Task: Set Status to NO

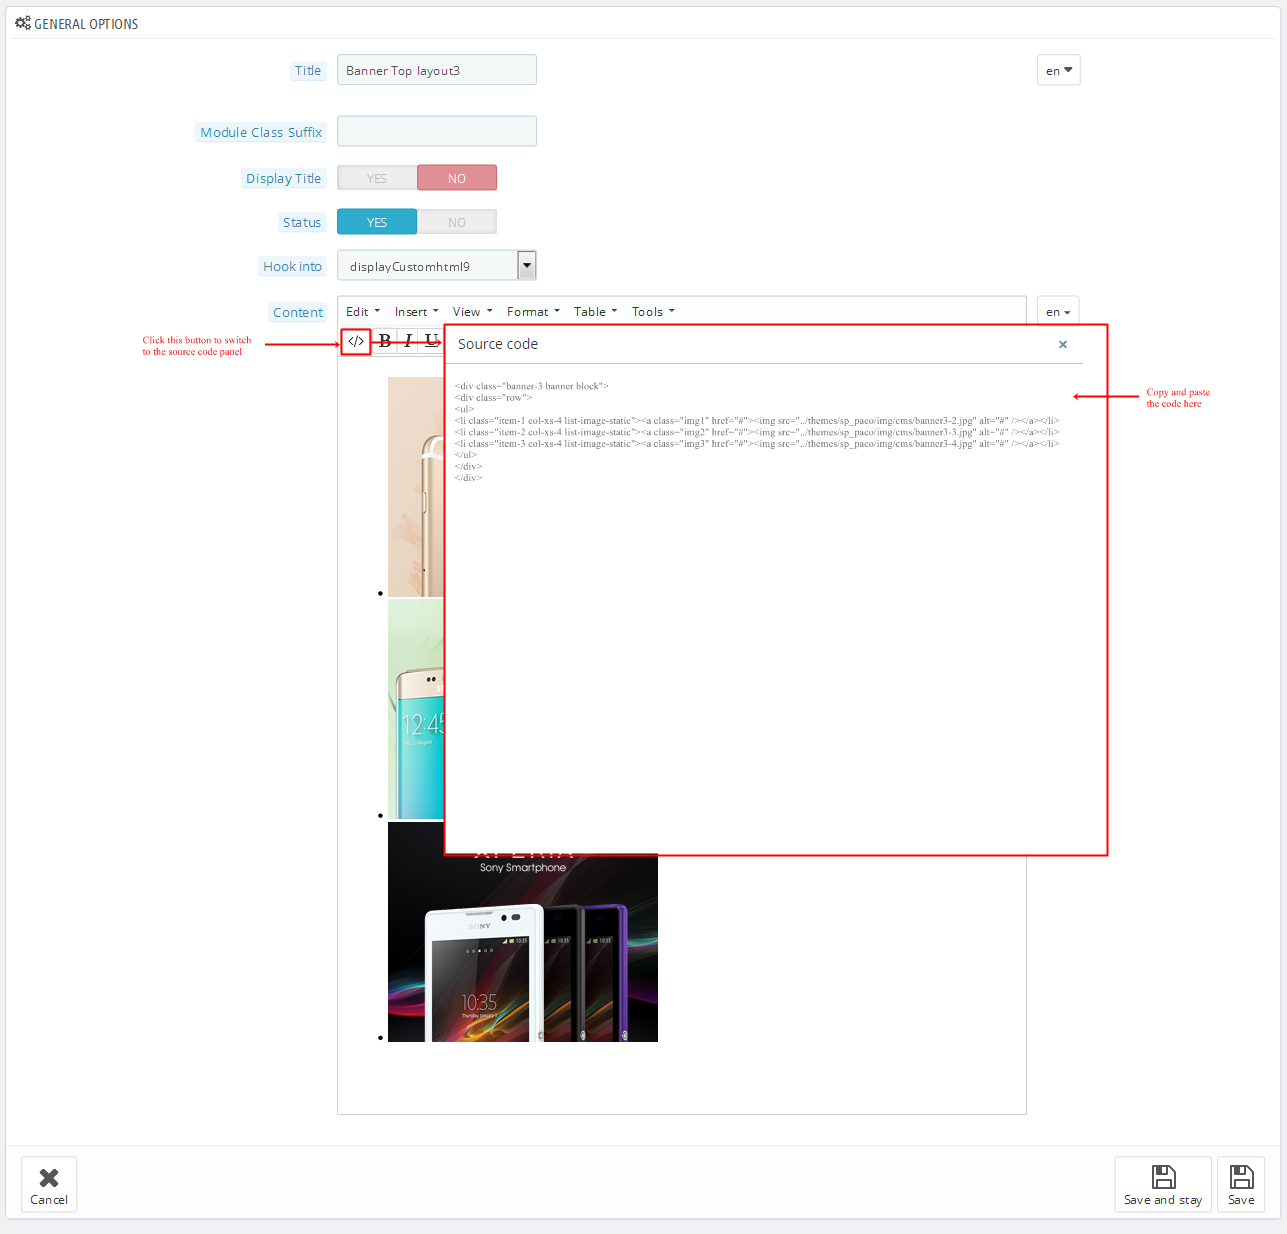Action: (x=457, y=222)
